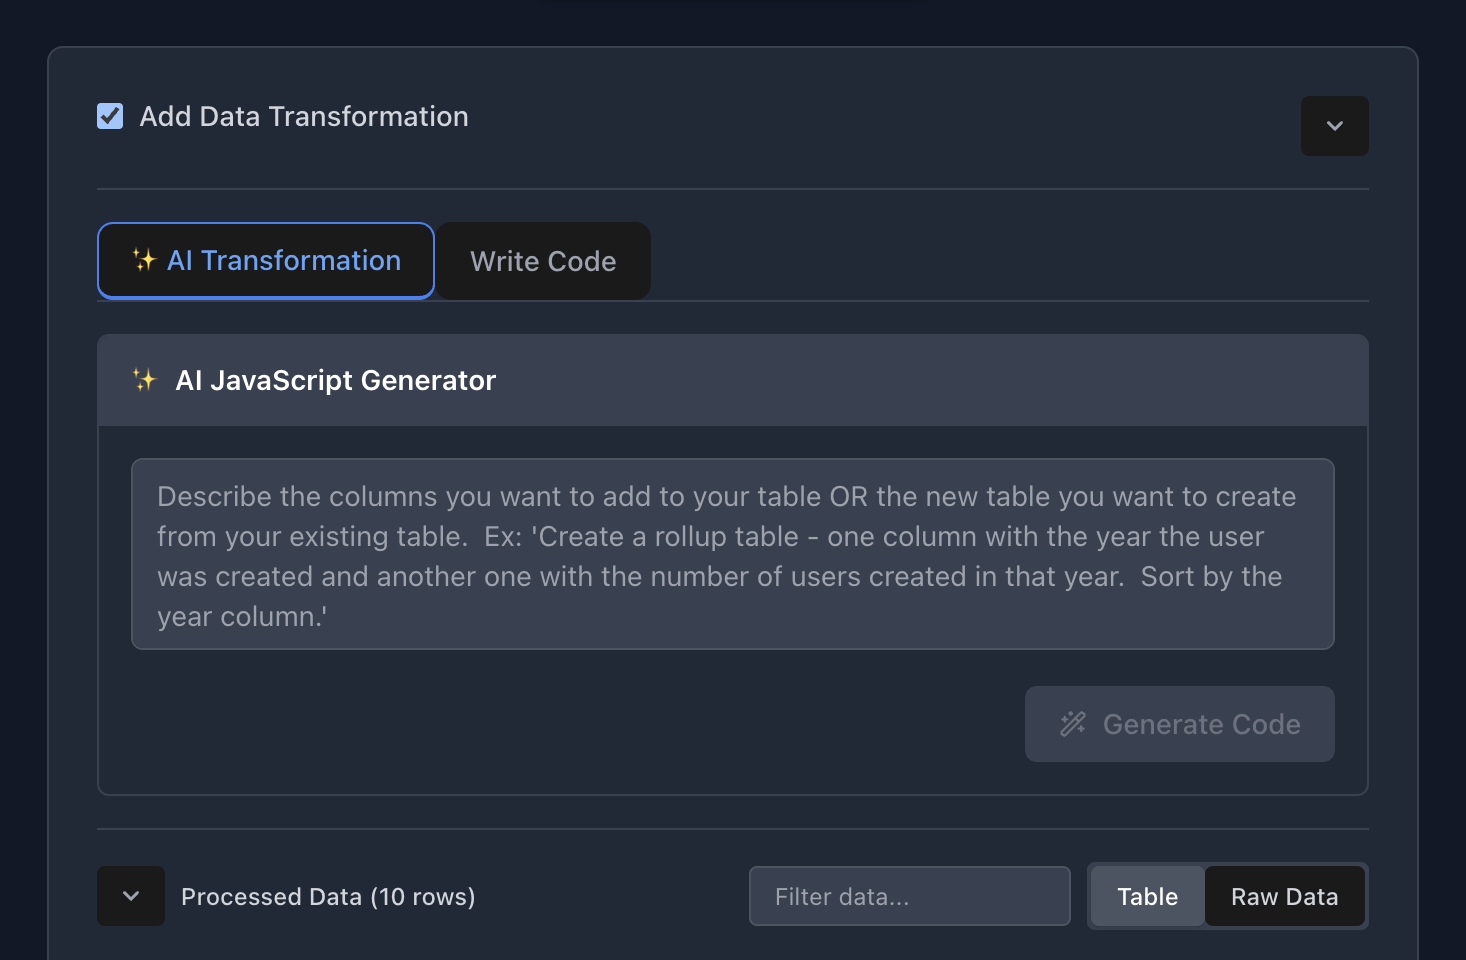Screen dimensions: 1466x960
Task: Click the Processed Data (10 rows) label
Action: 328,897
